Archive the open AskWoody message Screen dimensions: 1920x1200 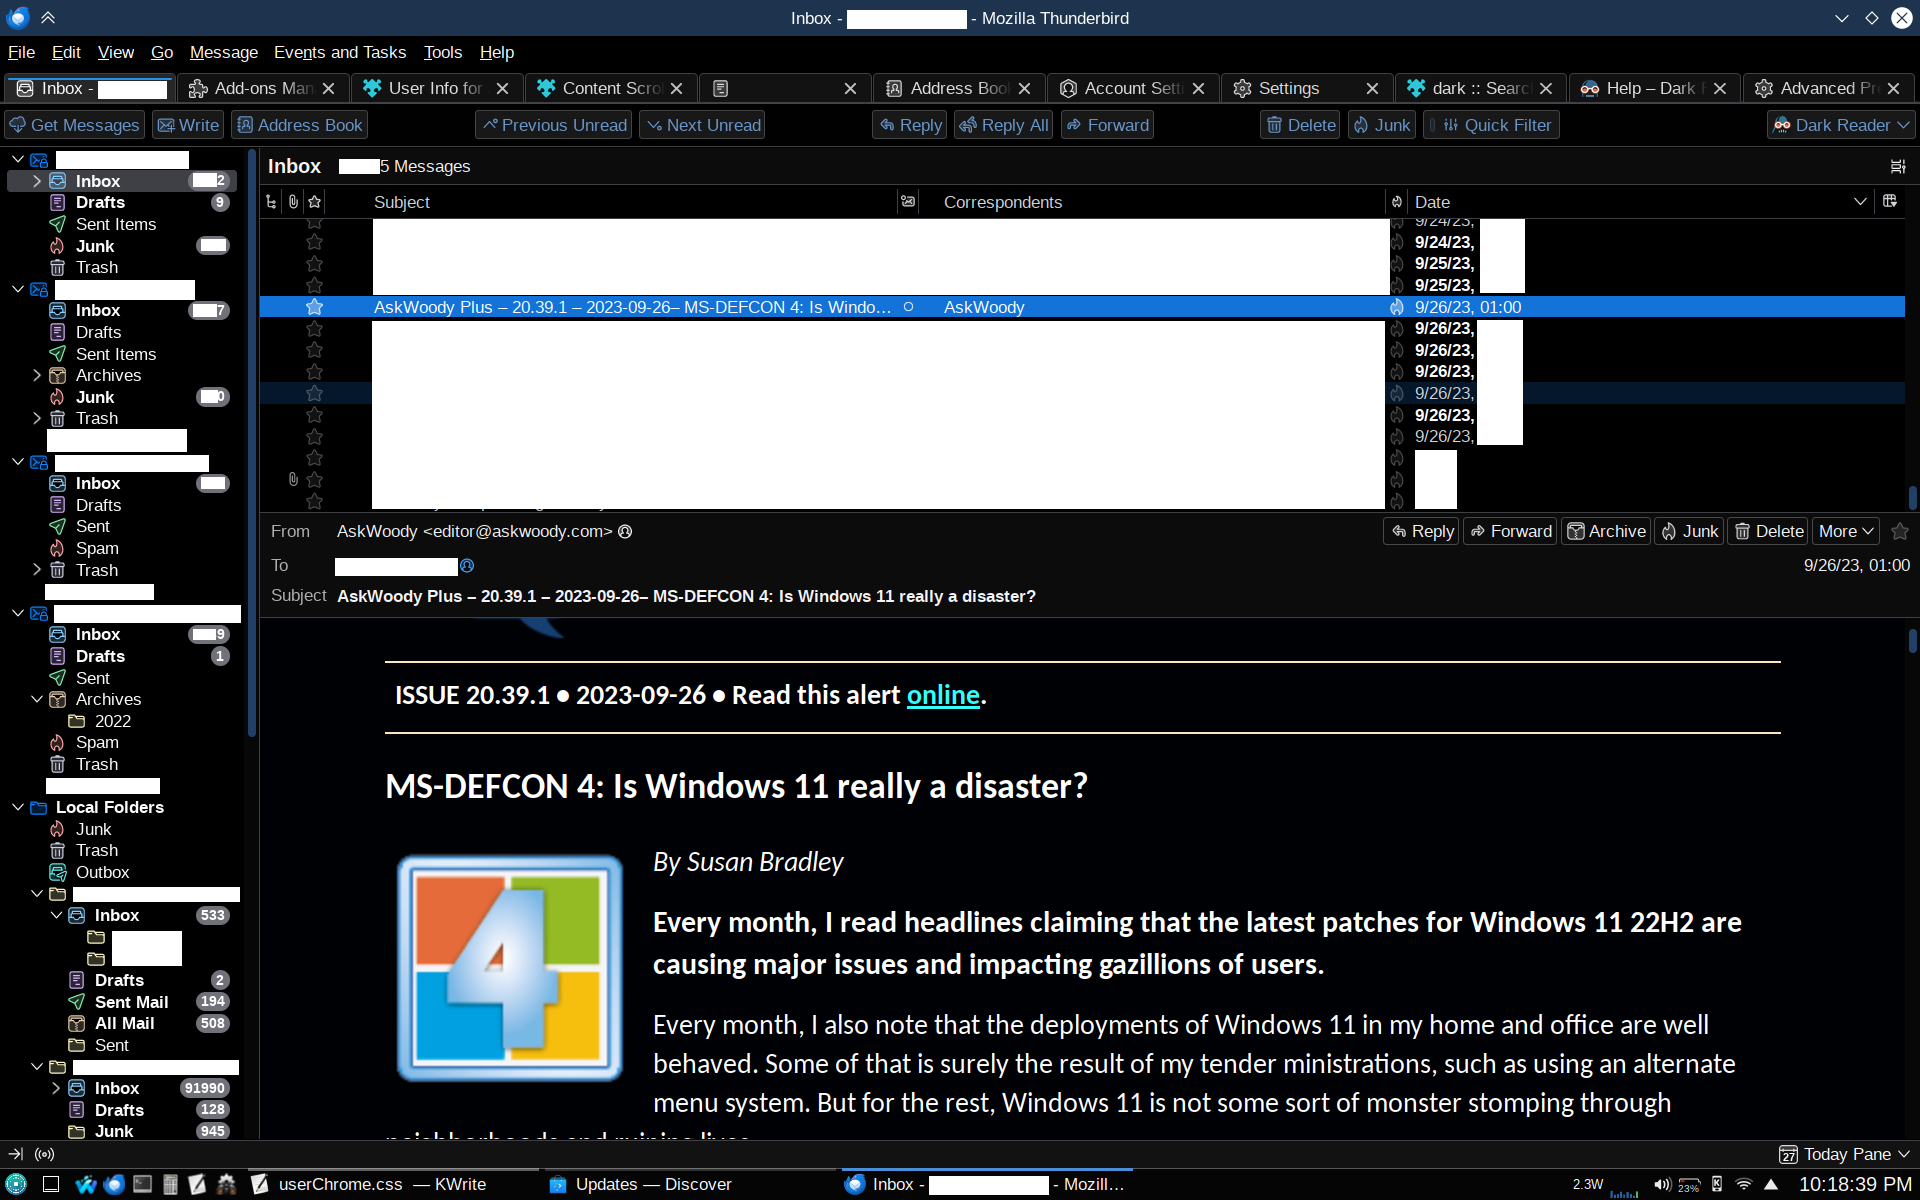pyautogui.click(x=1606, y=531)
